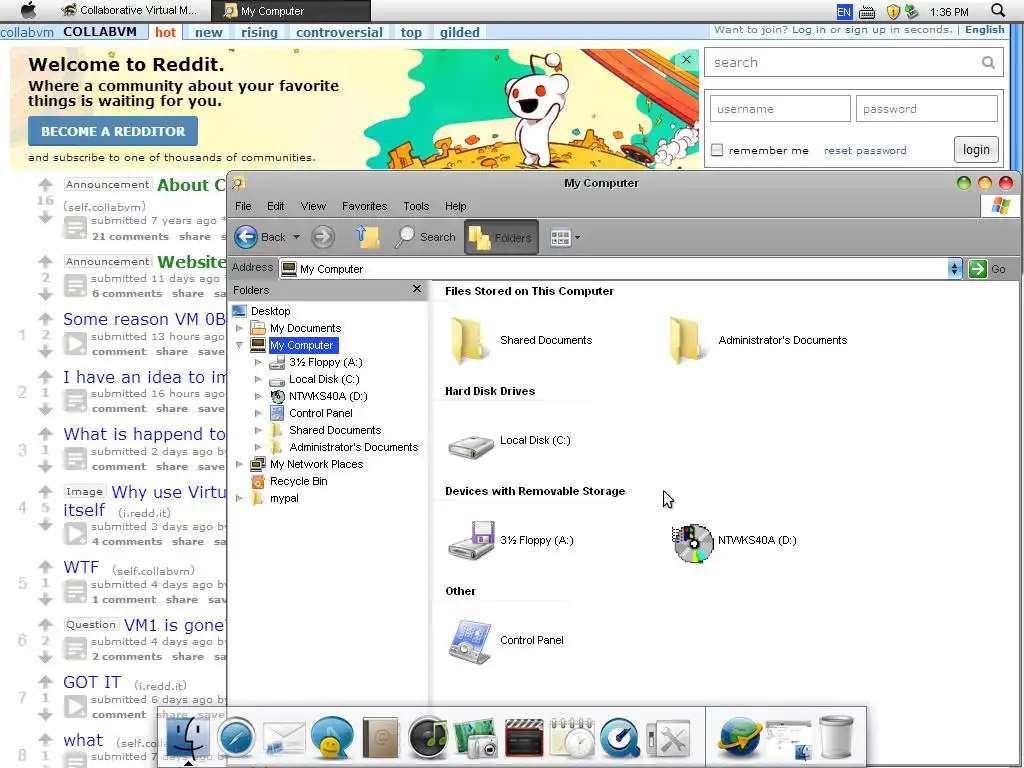Expand the mypal folder tree node
Viewport: 1024px width, 768px height.
click(x=240, y=498)
